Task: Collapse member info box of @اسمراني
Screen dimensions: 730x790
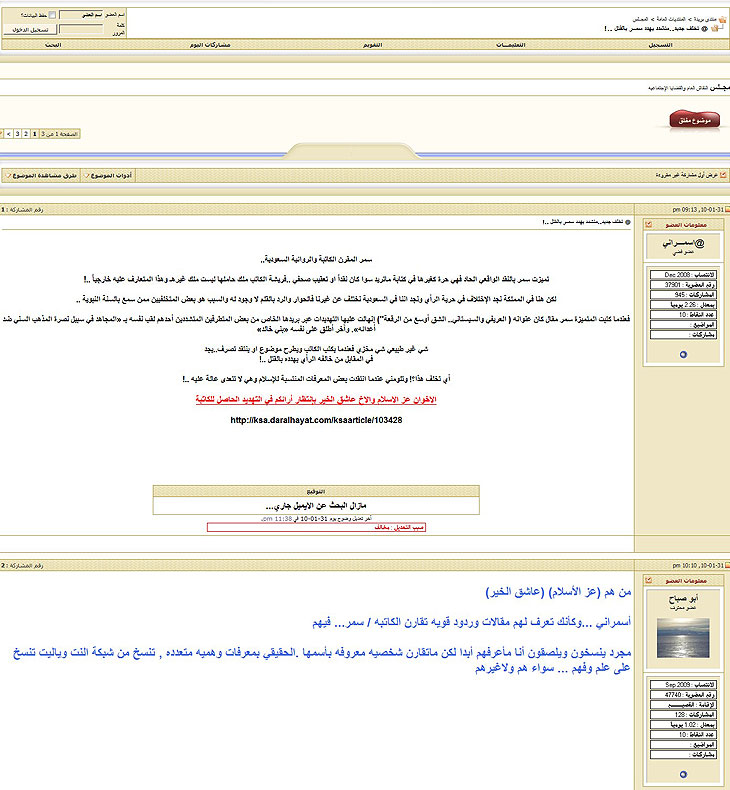Action: 649,224
